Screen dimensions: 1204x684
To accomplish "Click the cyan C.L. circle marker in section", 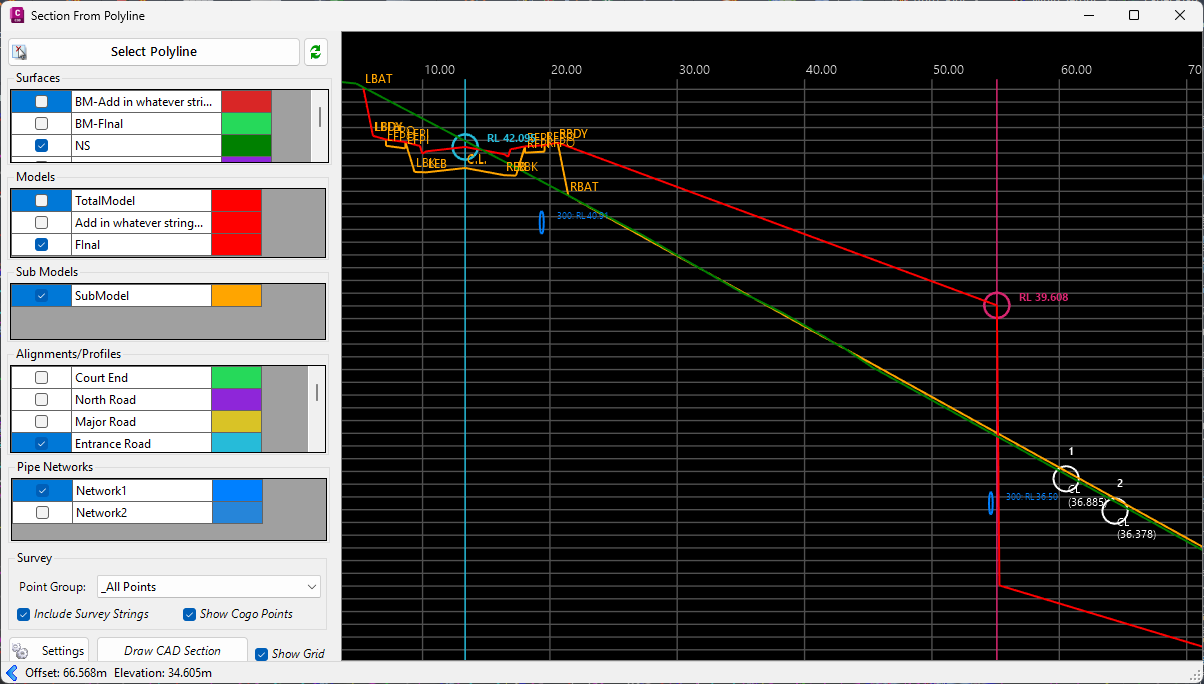I will [465, 147].
